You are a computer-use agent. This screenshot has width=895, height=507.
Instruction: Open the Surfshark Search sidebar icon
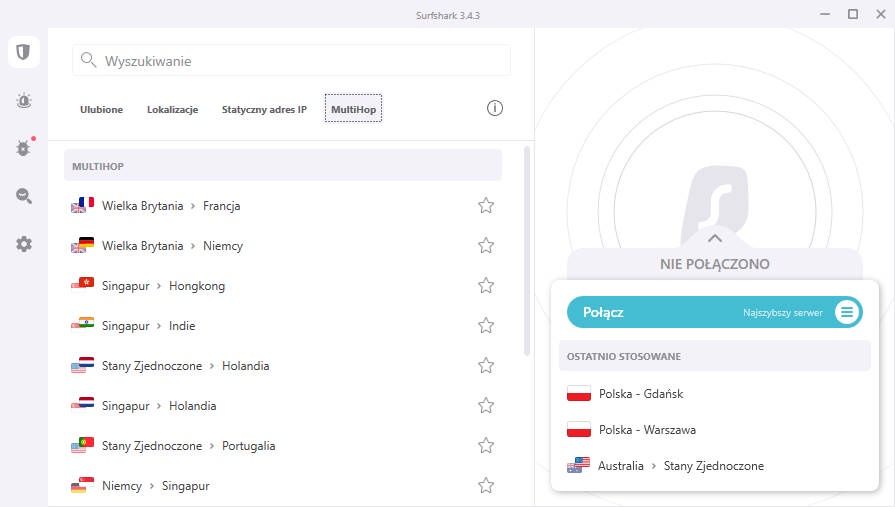(23, 196)
